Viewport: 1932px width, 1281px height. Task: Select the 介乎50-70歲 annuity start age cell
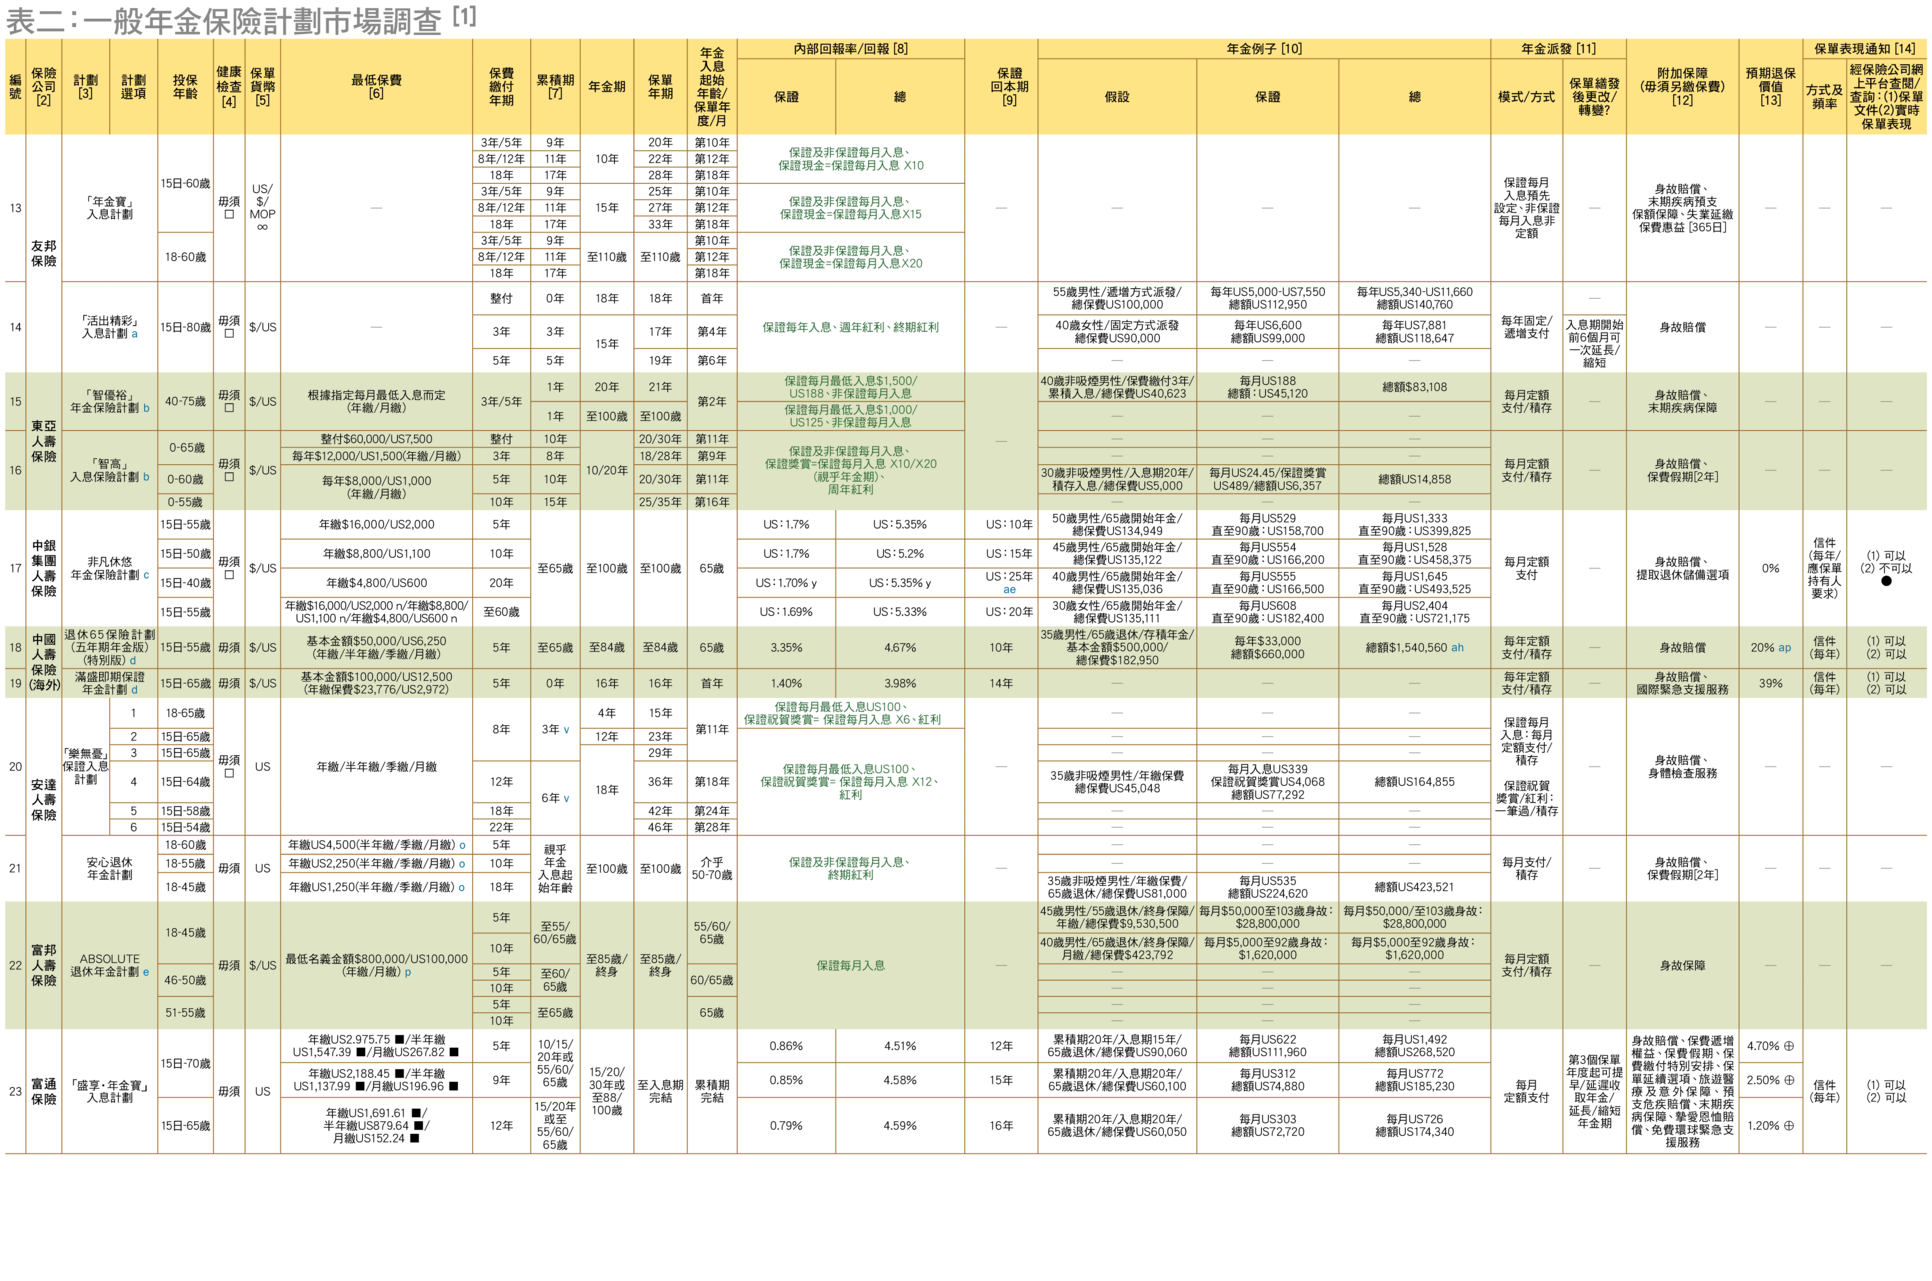[712, 868]
